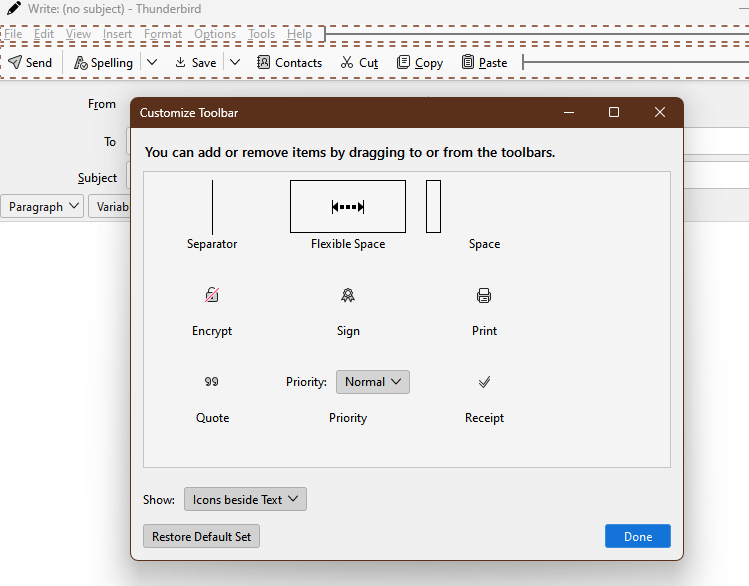Open the File menu
This screenshot has height=586, width=749.
click(14, 34)
